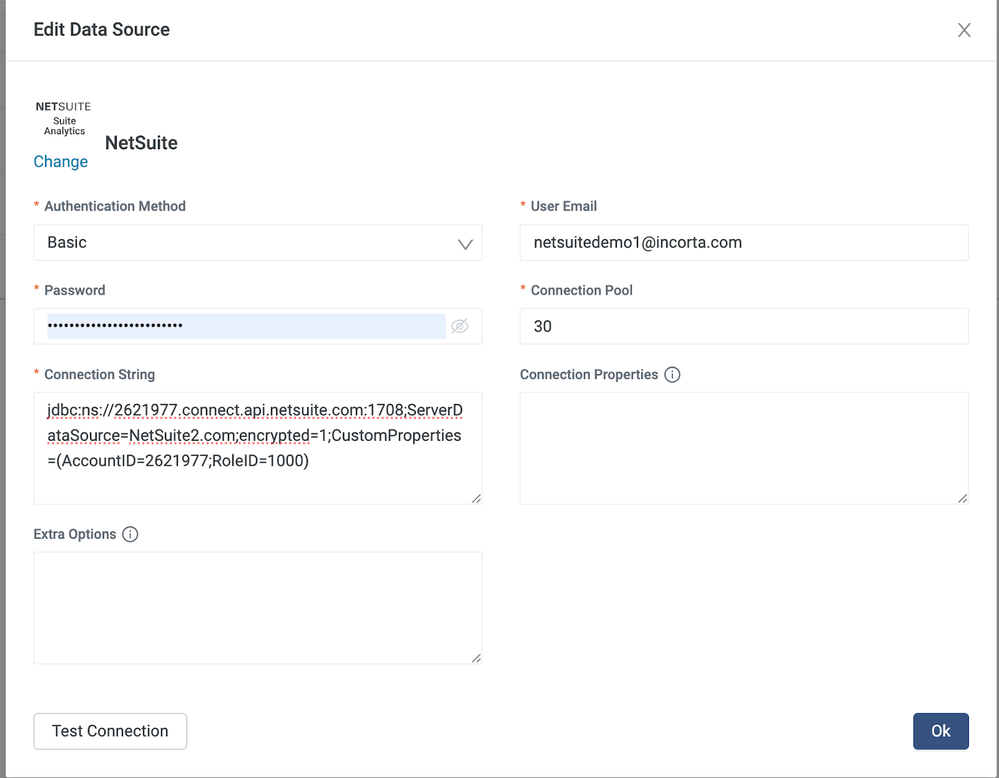Click into the Password field
The height and width of the screenshot is (778, 999).
pos(245,326)
